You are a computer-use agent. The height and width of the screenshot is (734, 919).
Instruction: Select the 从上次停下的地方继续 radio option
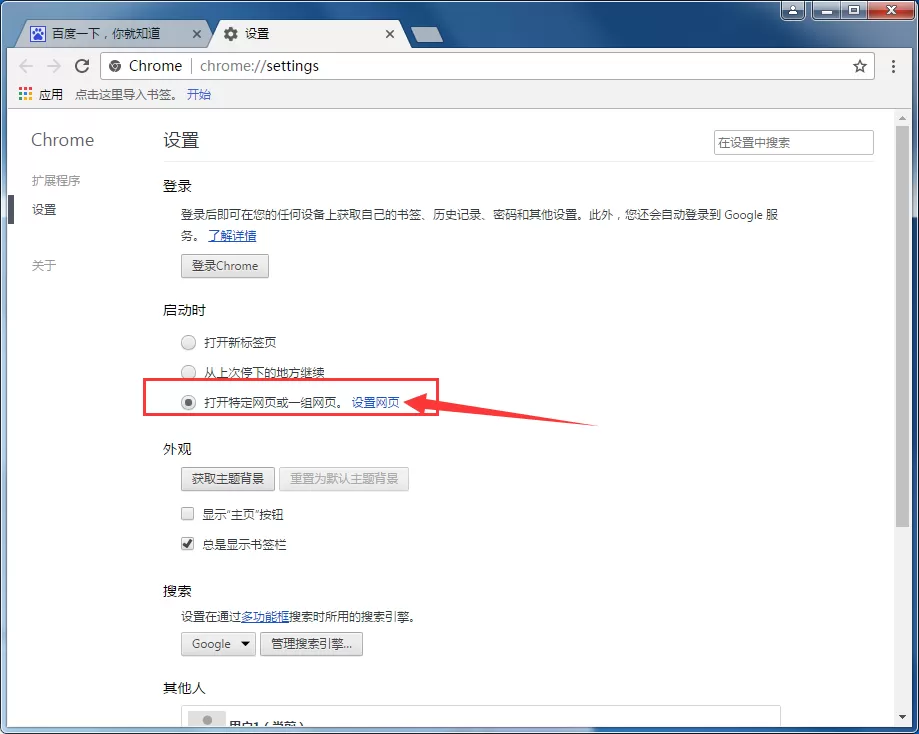(188, 372)
